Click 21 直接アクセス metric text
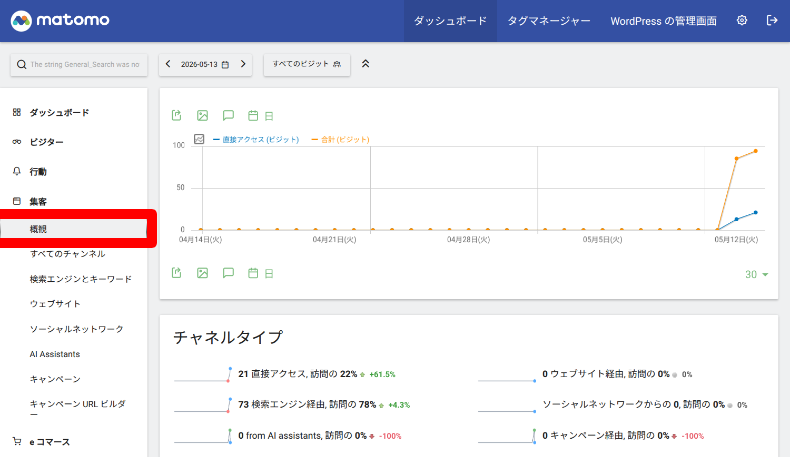This screenshot has height=457, width=790. [x=297, y=374]
